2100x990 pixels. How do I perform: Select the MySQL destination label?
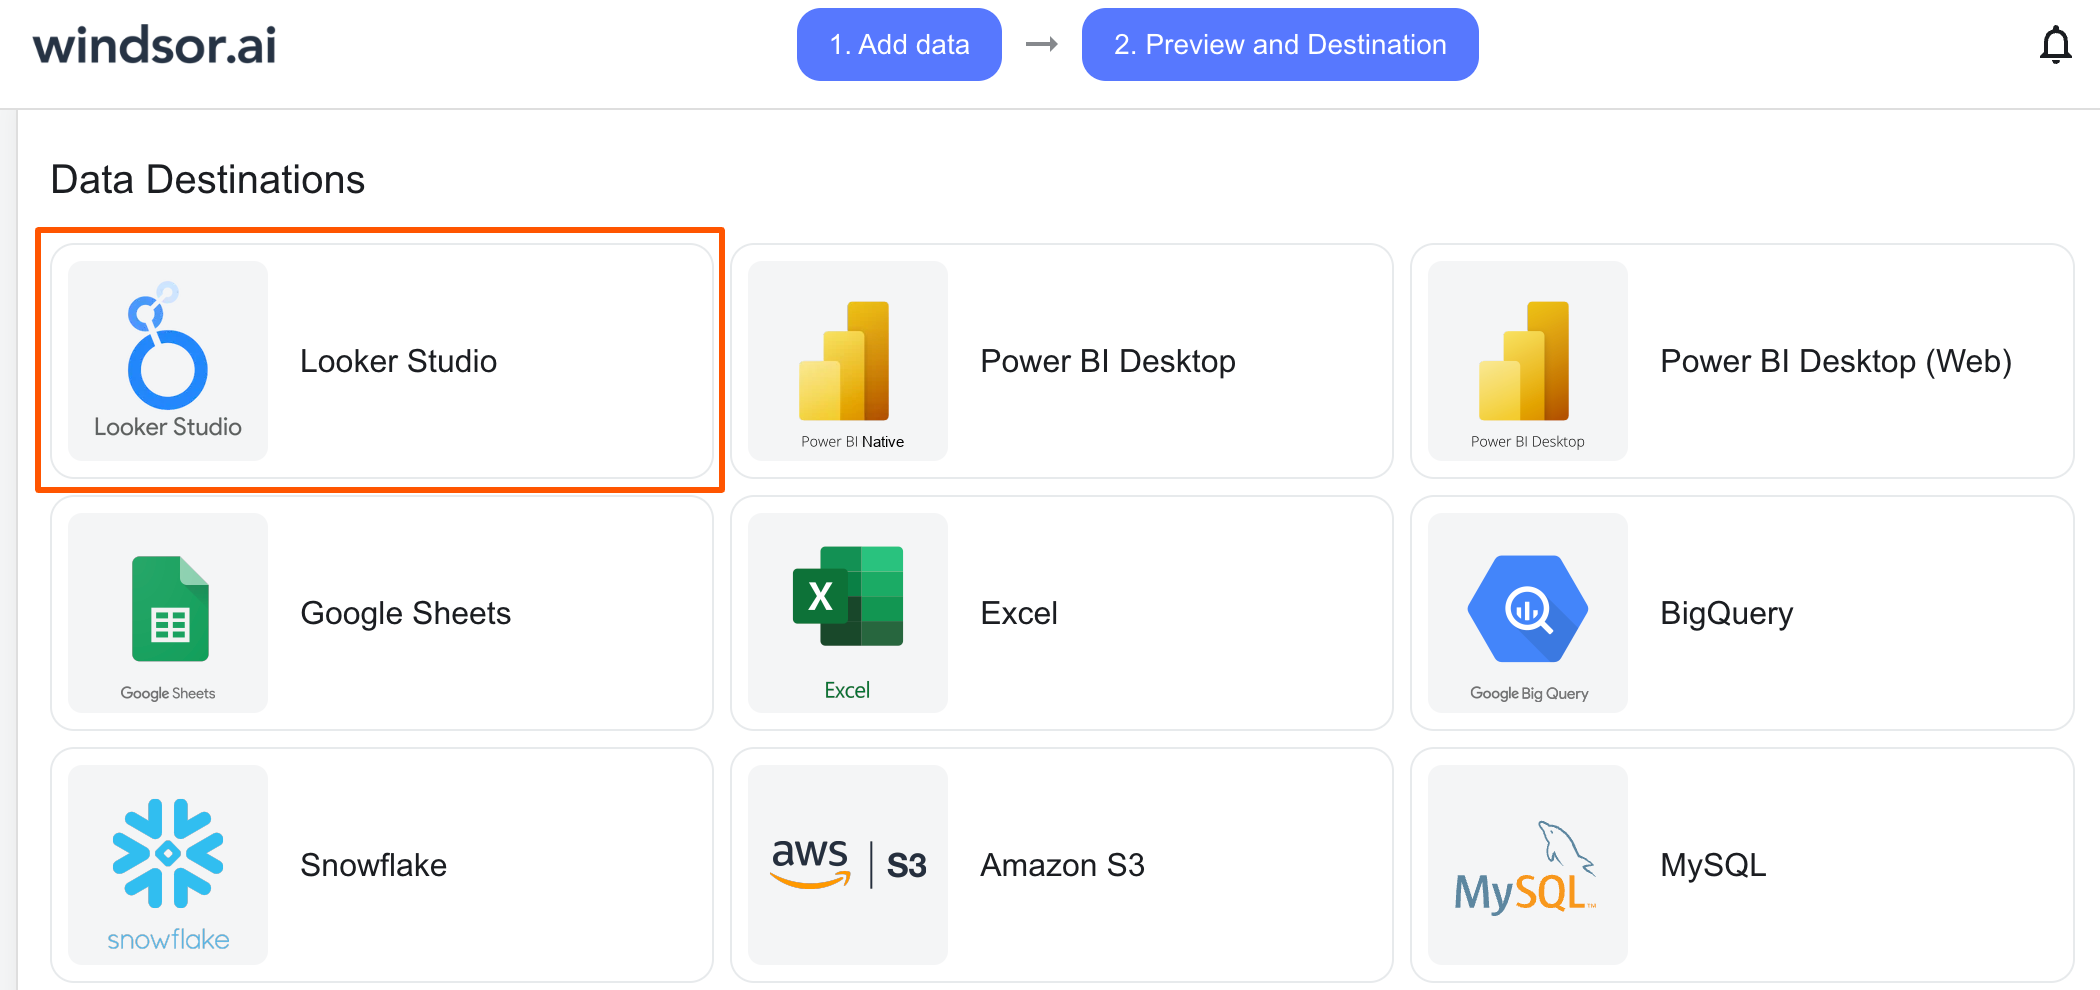click(1713, 865)
